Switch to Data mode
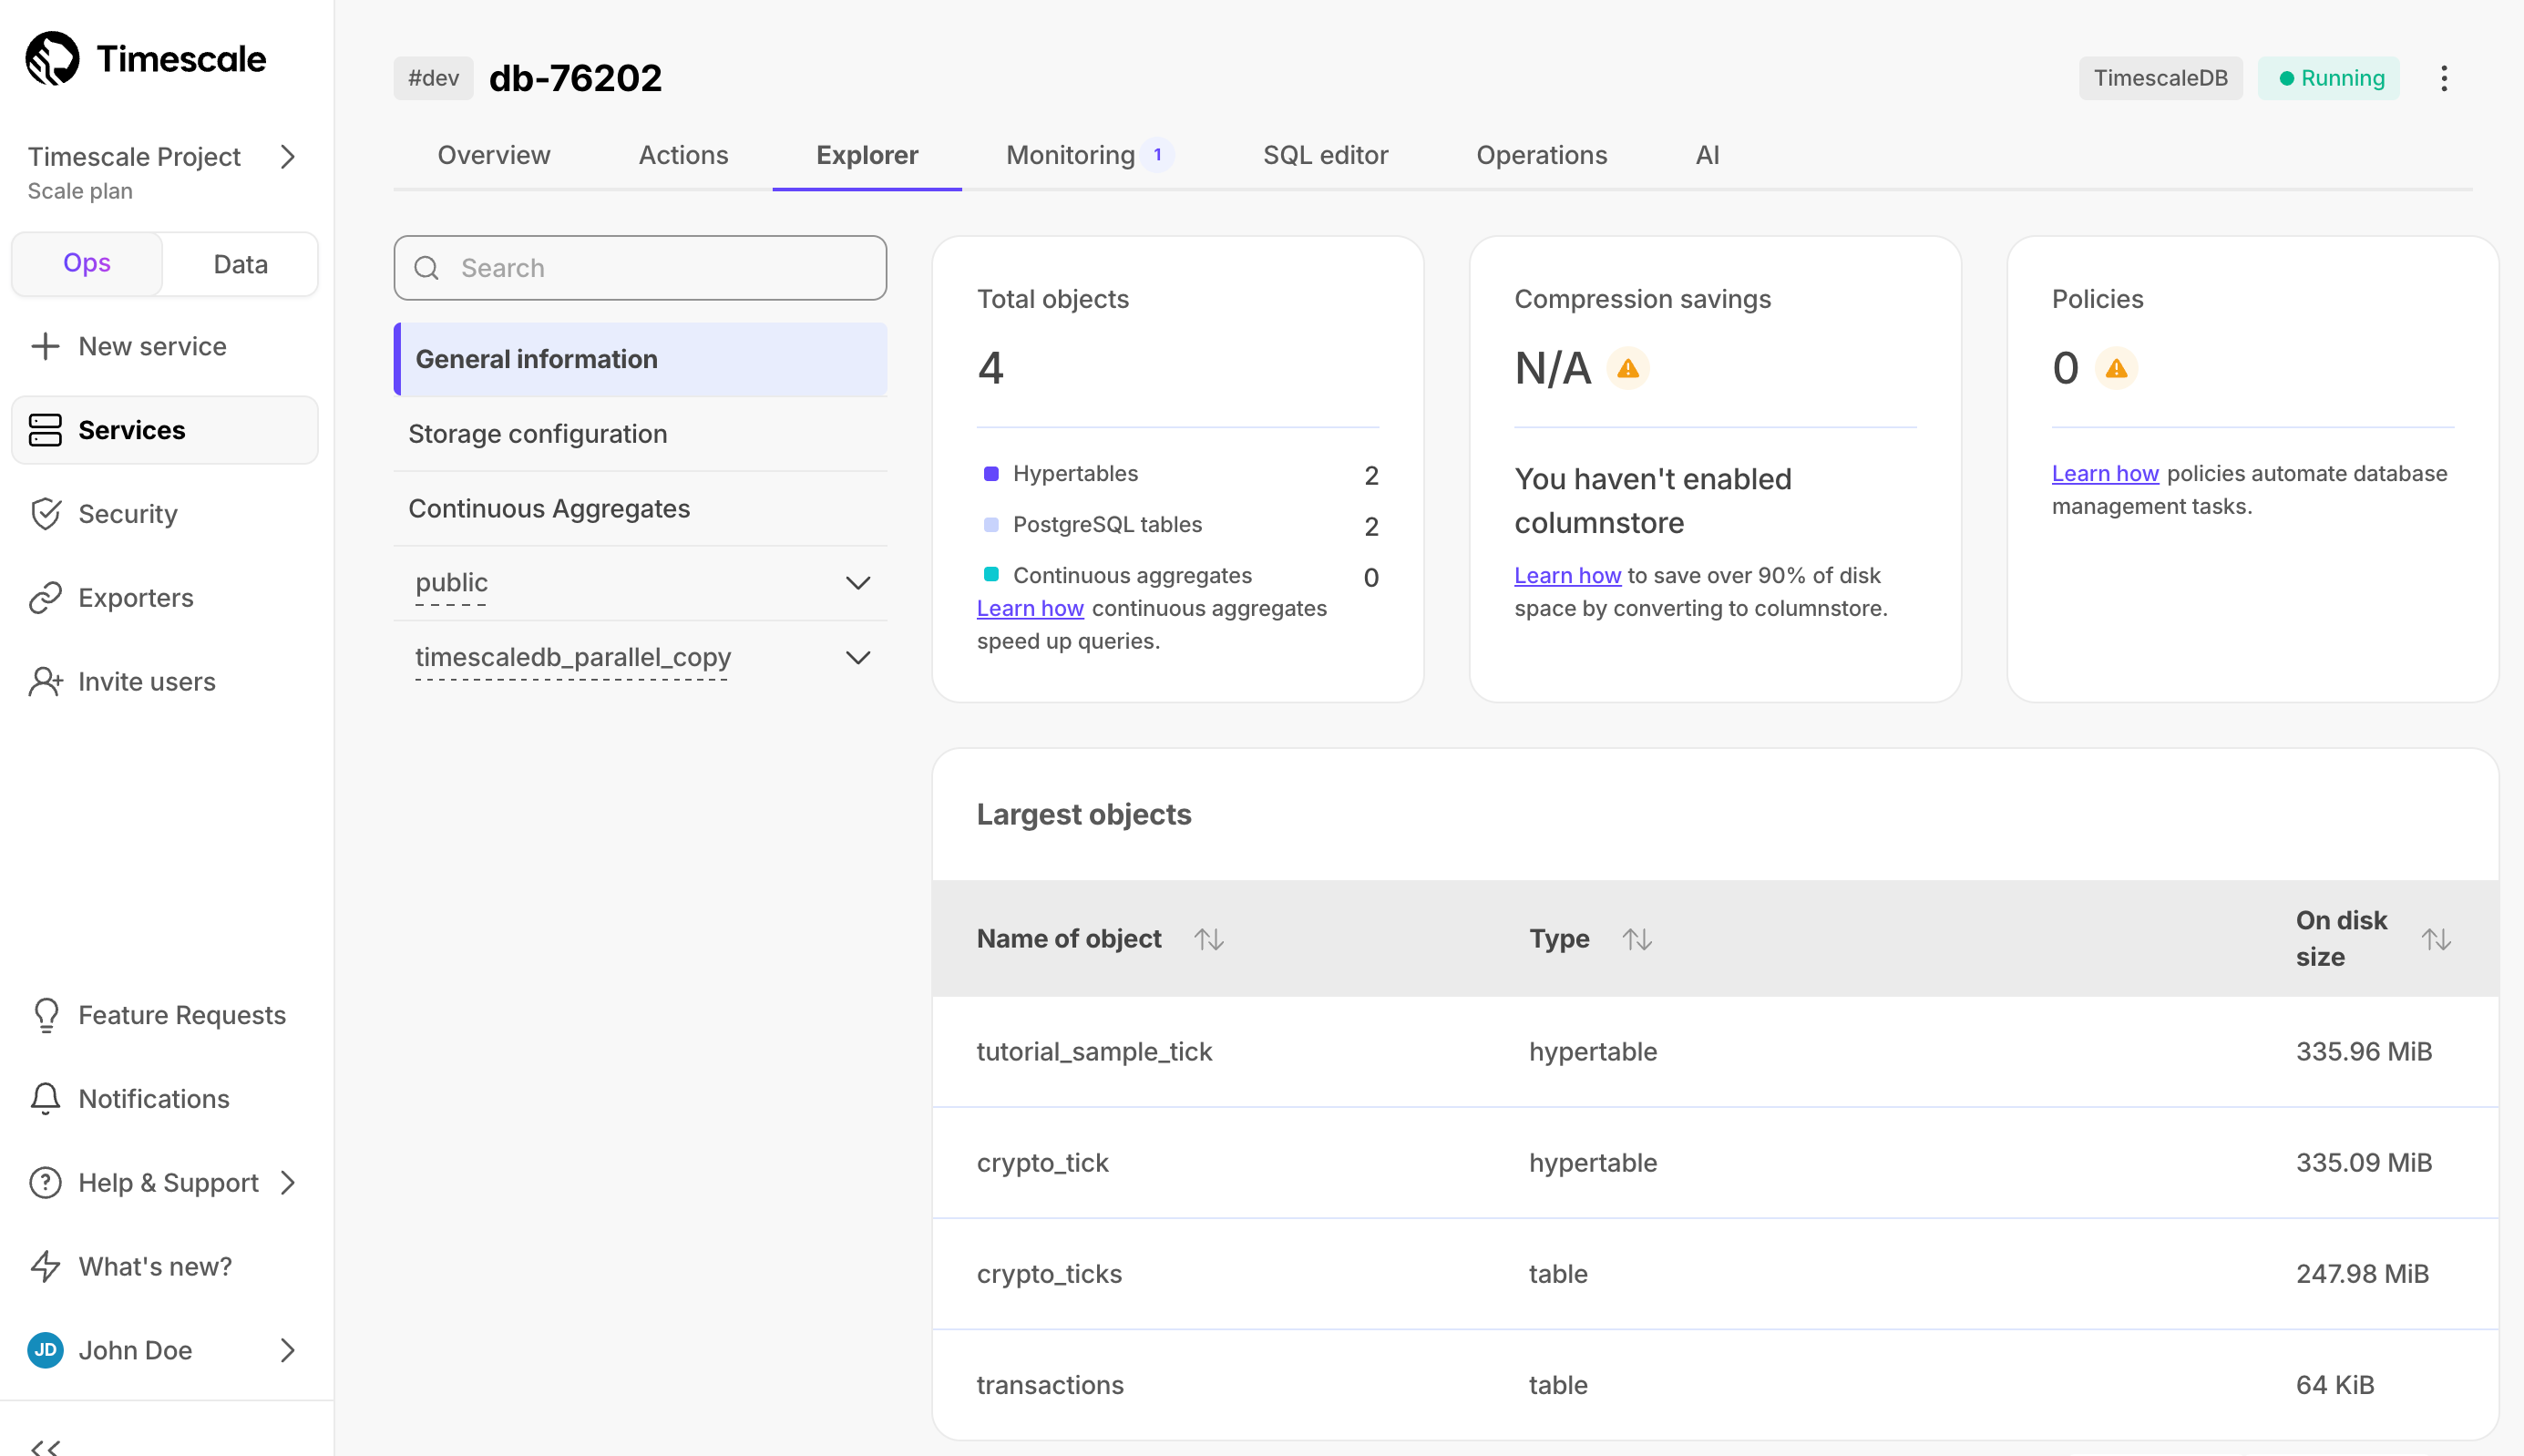This screenshot has width=2524, height=1456. [240, 264]
